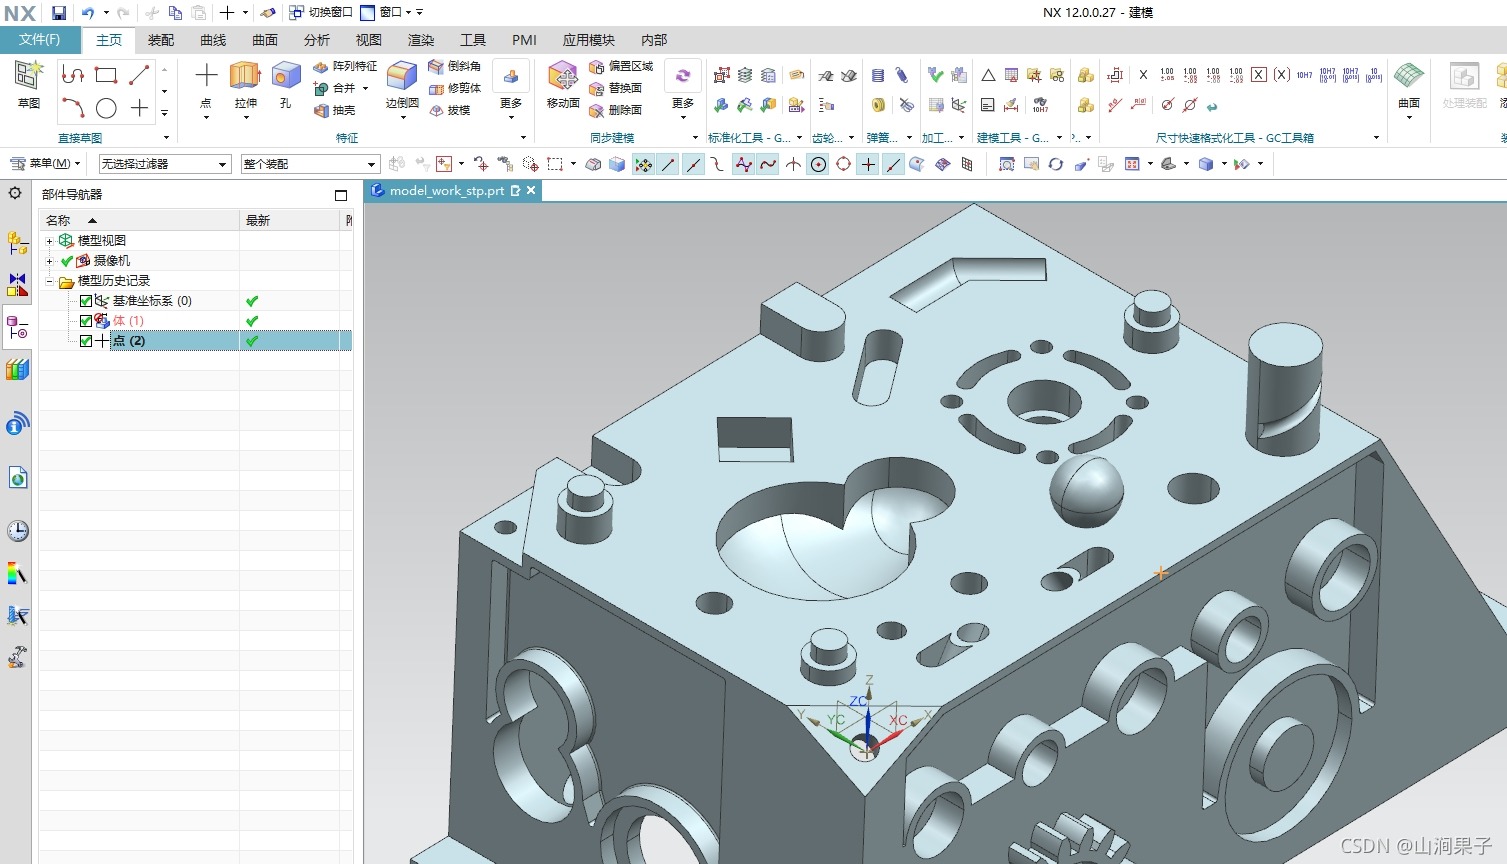The width and height of the screenshot is (1507, 864).
Task: Click Offset Region (偏置区域)
Action: point(621,66)
